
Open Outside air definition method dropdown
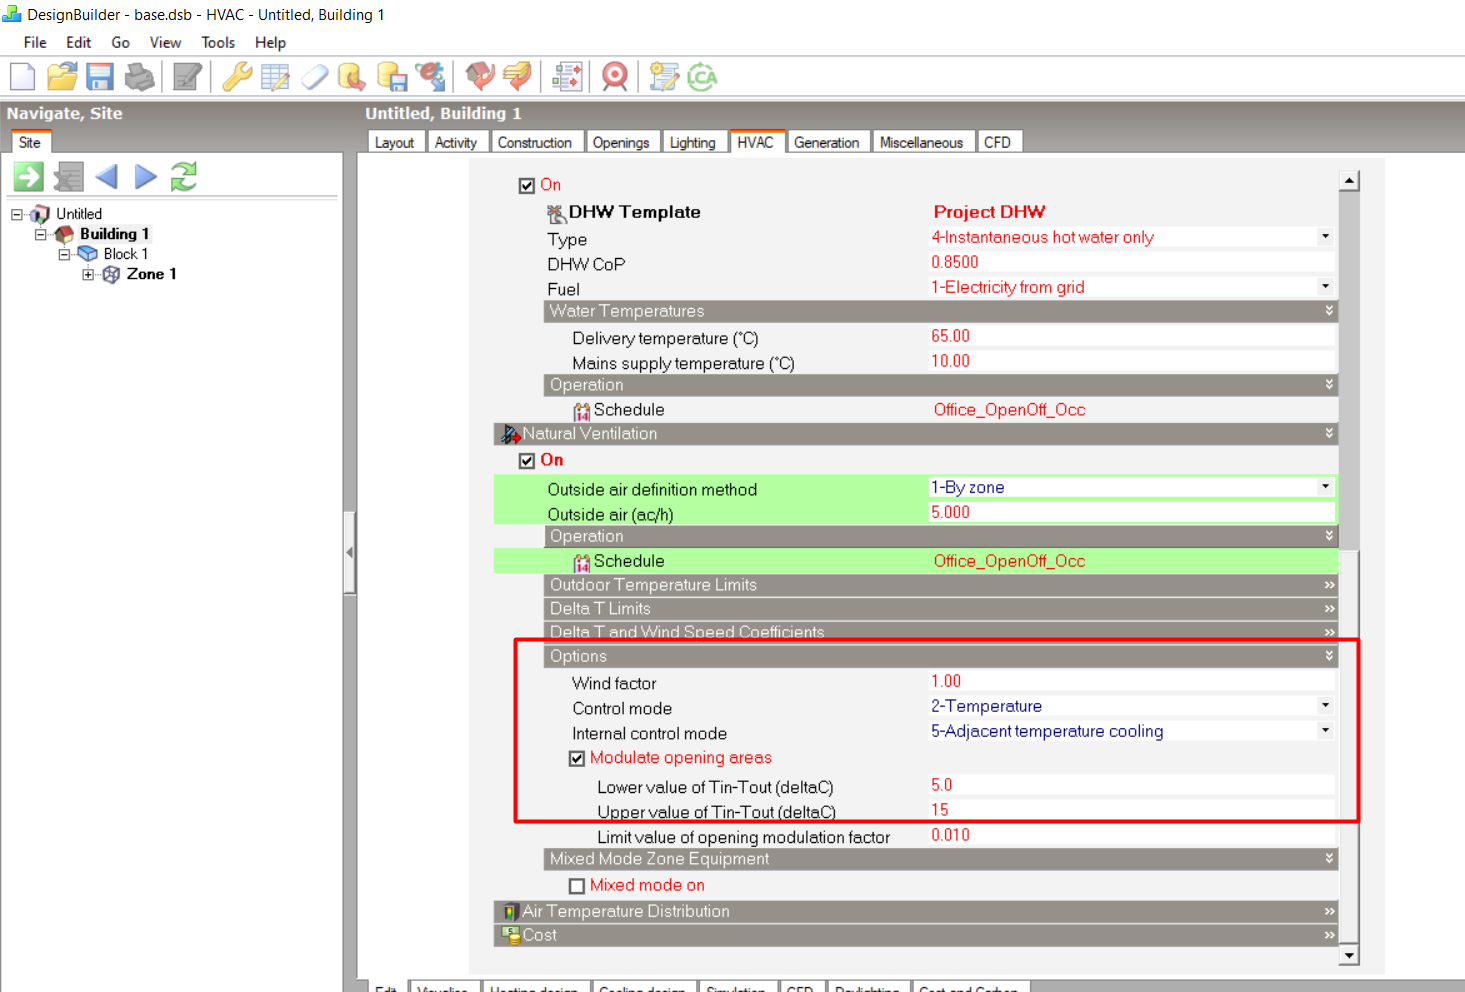1325,487
